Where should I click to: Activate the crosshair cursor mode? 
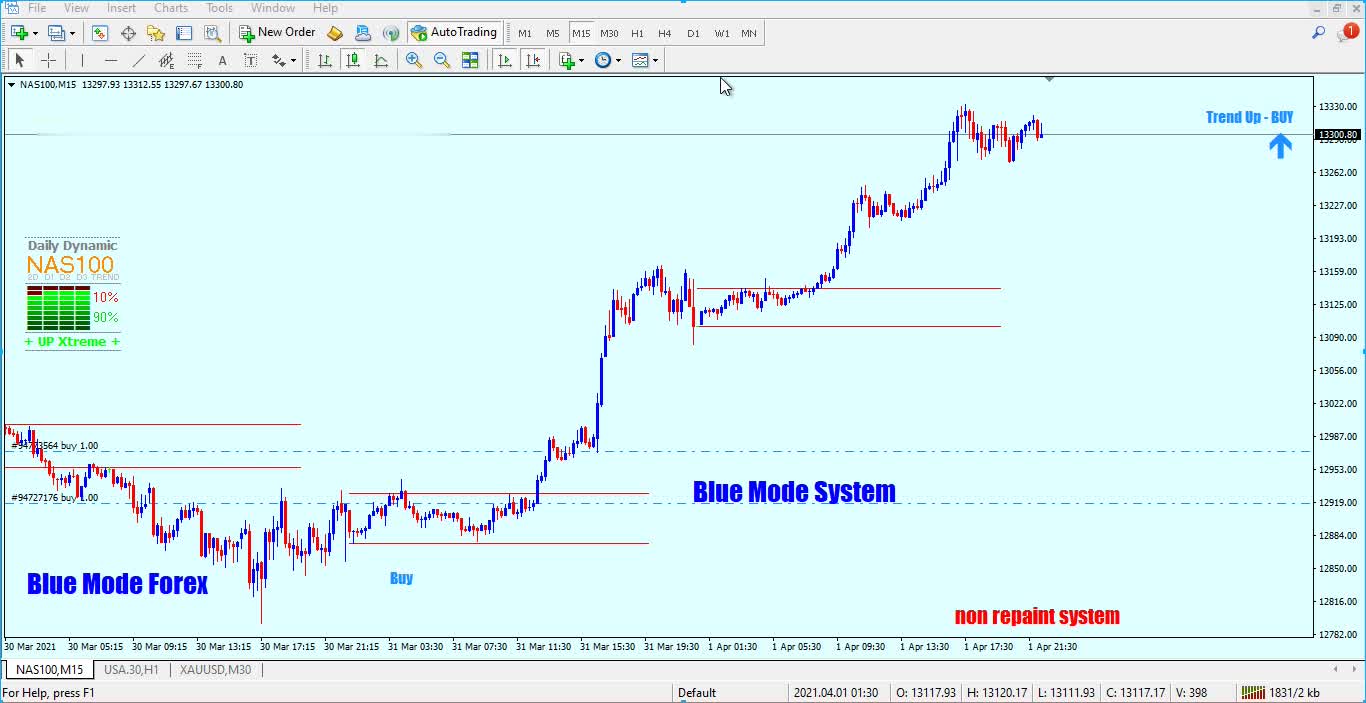[x=47, y=60]
